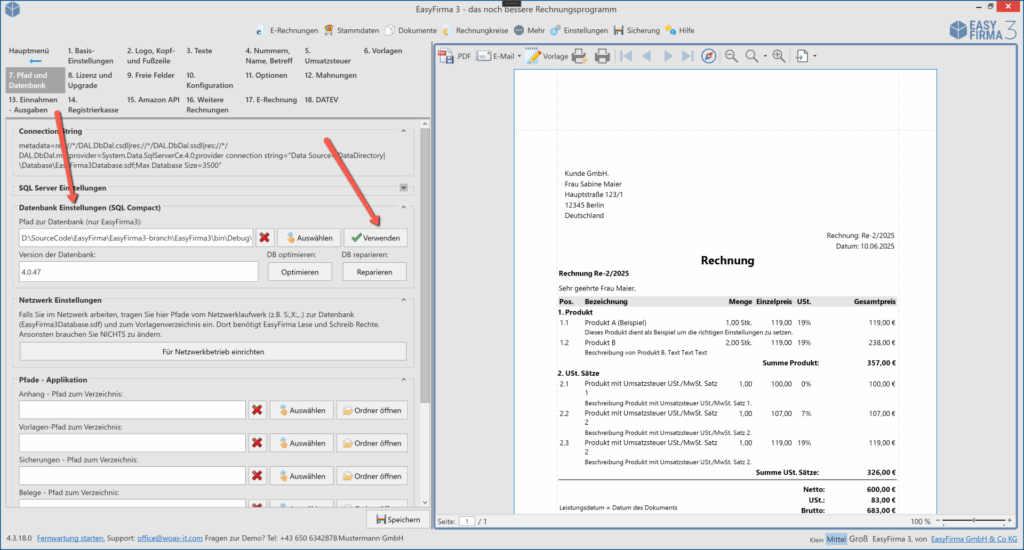
Task: Click Auswählen for the Sicherungen path
Action: [302, 476]
